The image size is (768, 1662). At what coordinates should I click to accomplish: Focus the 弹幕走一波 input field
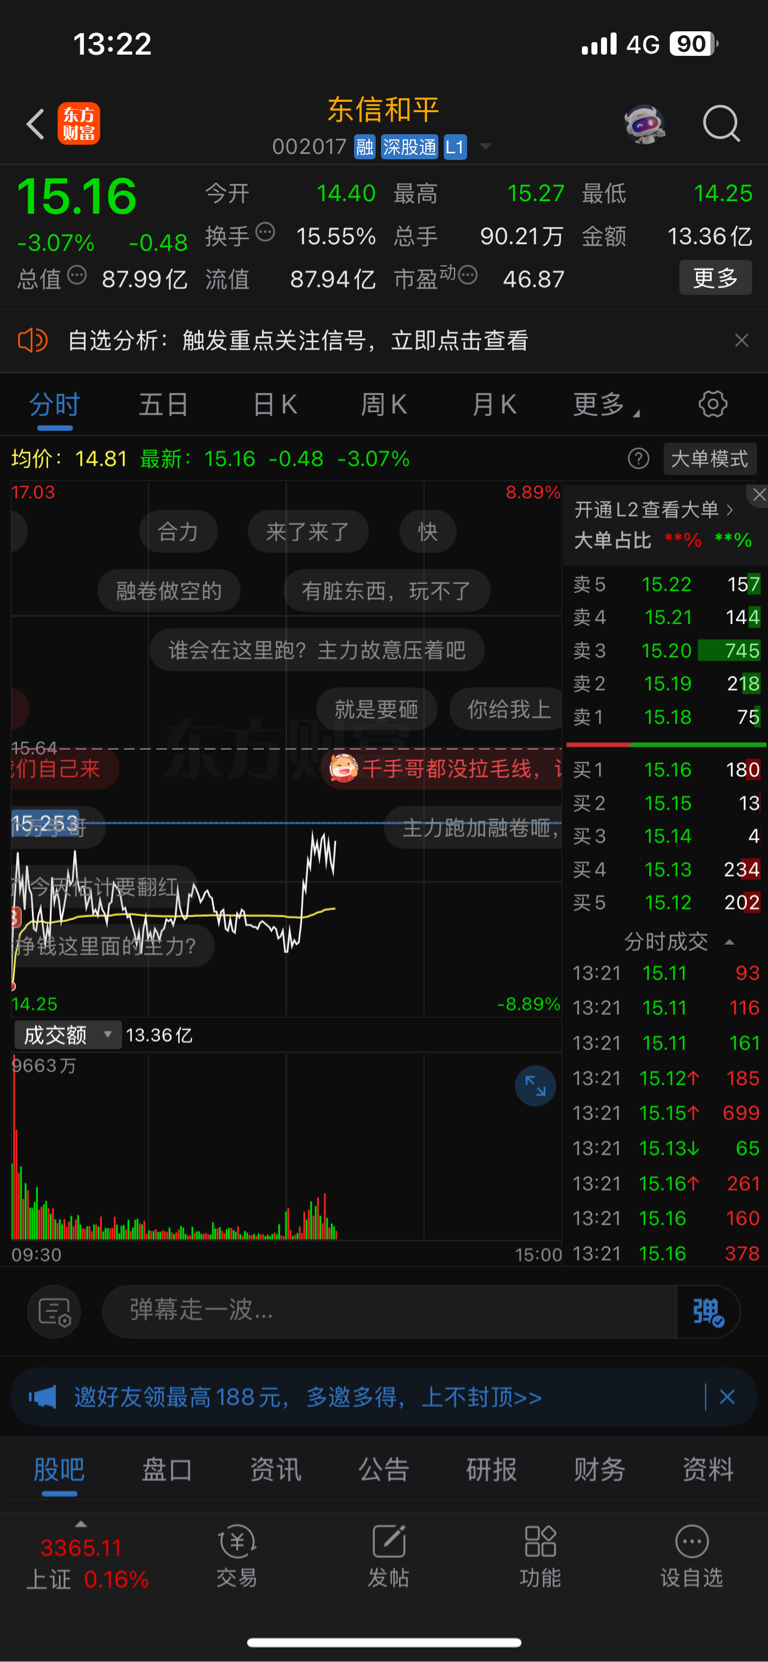coord(390,1311)
